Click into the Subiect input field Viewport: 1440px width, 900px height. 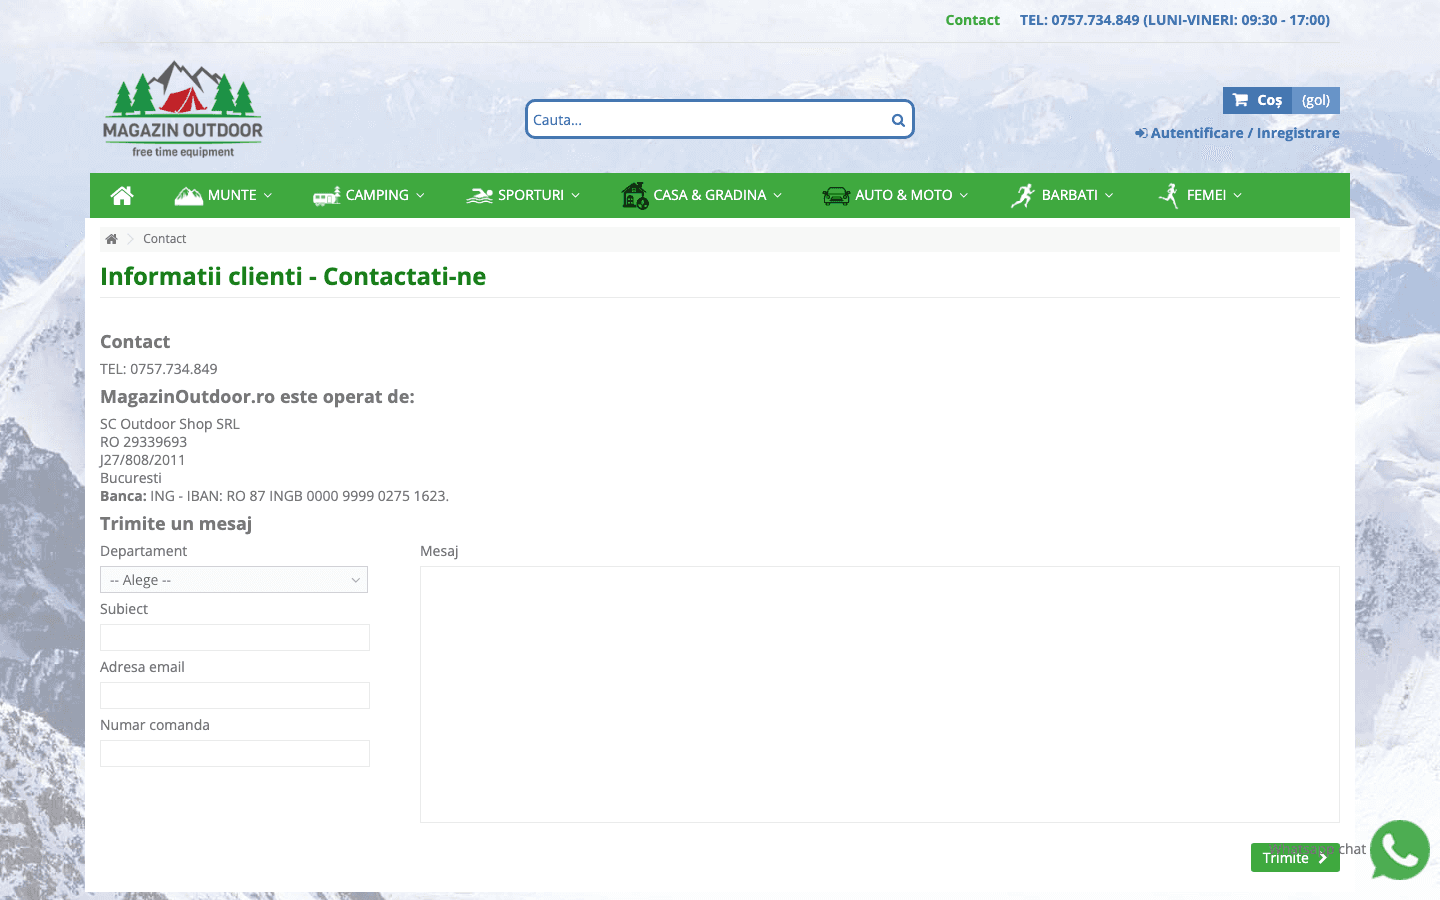pos(235,637)
